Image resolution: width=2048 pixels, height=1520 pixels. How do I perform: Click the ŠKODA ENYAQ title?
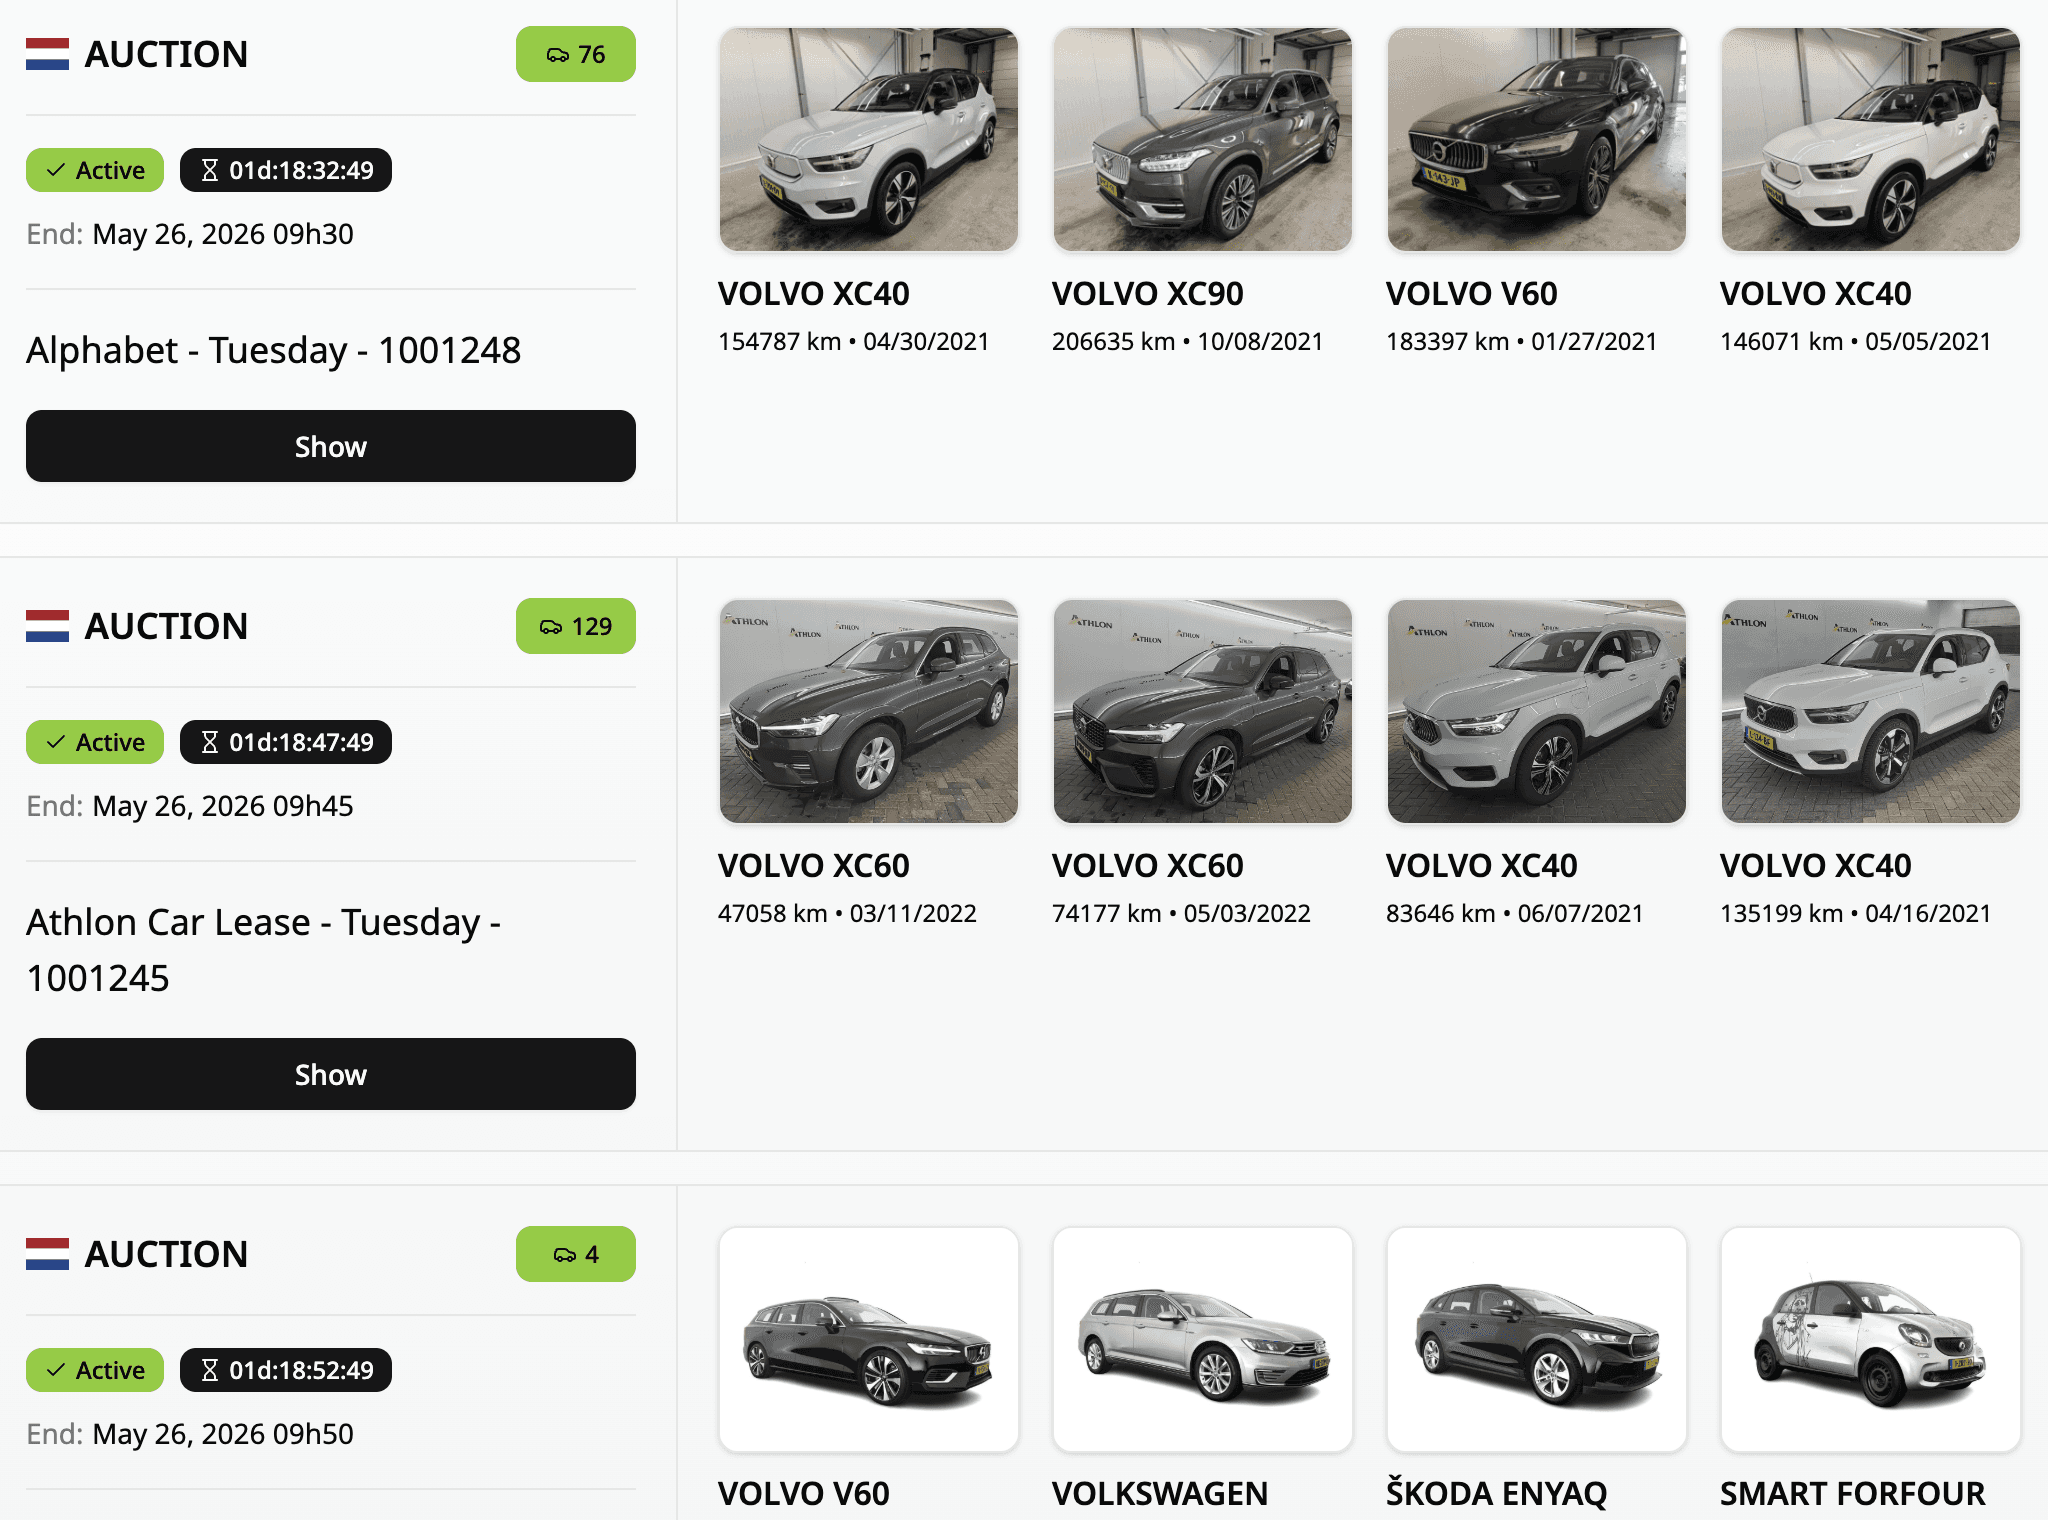tap(1497, 1494)
